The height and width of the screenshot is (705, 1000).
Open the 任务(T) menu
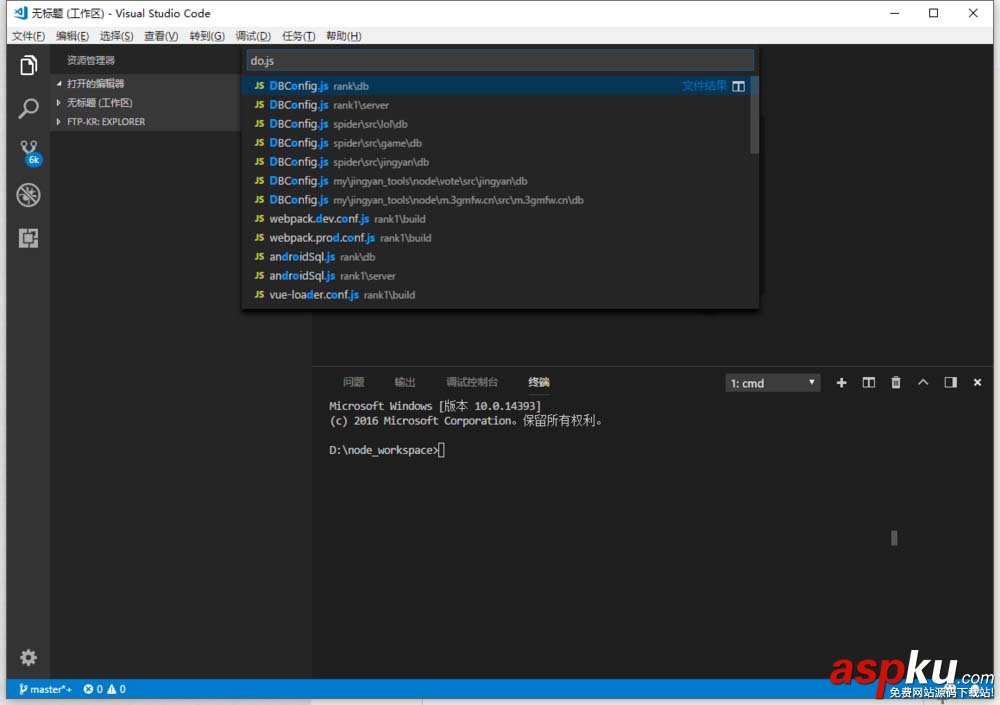coord(298,36)
